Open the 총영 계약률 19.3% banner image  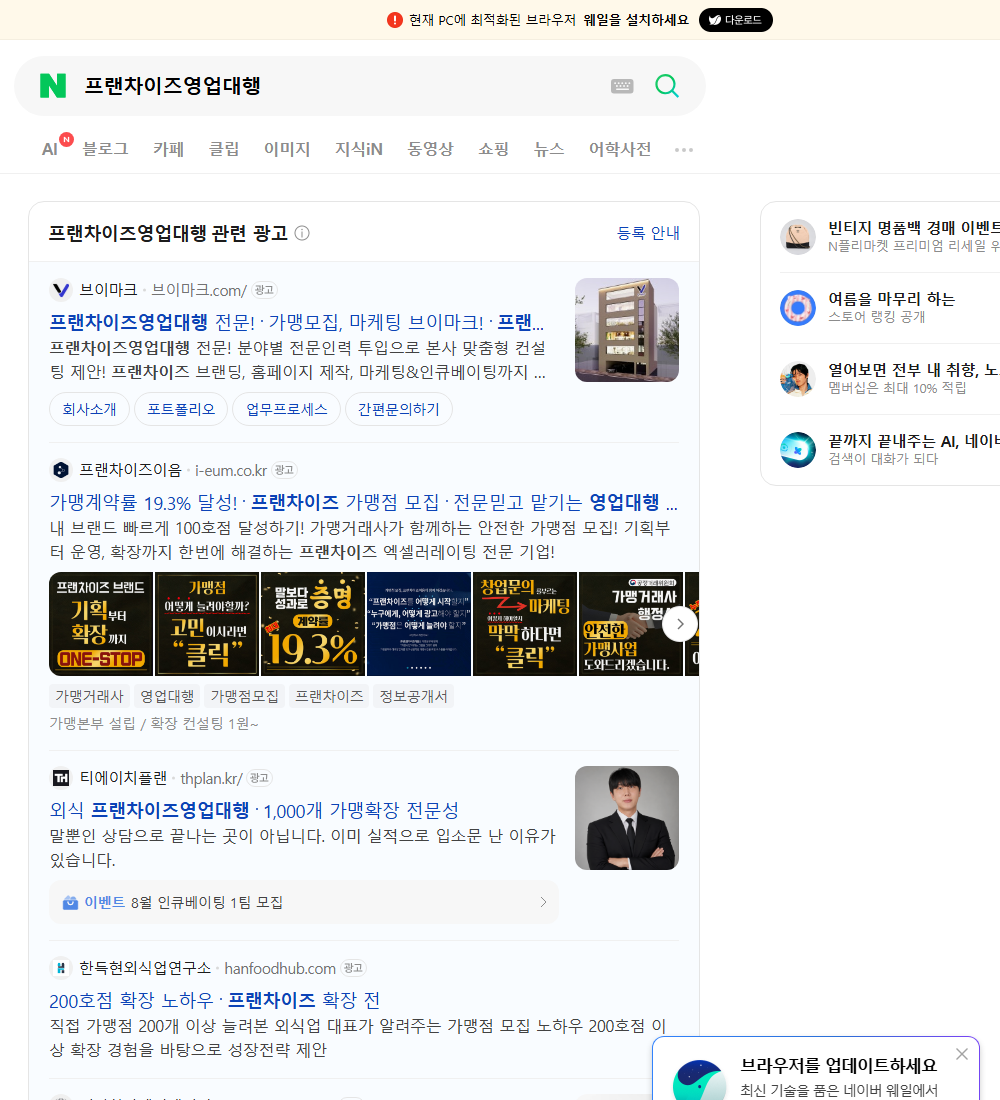click(313, 624)
